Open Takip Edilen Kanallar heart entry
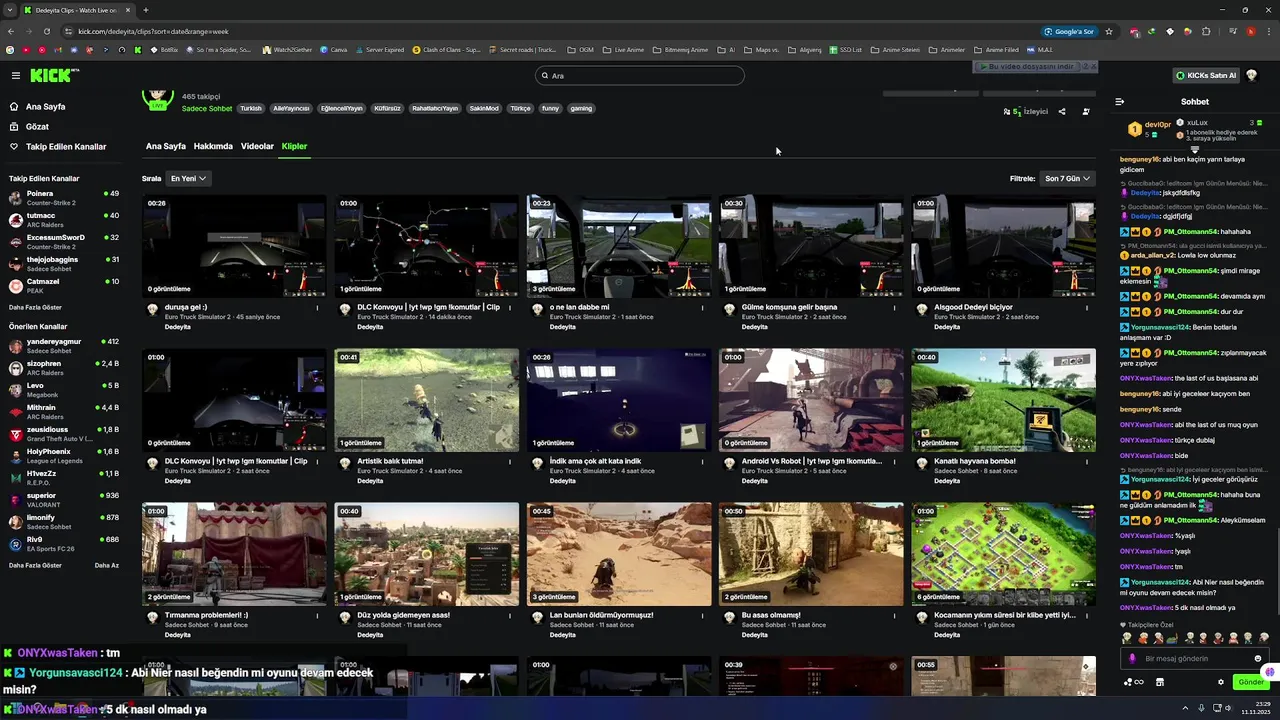The width and height of the screenshot is (1280, 720). [x=57, y=147]
